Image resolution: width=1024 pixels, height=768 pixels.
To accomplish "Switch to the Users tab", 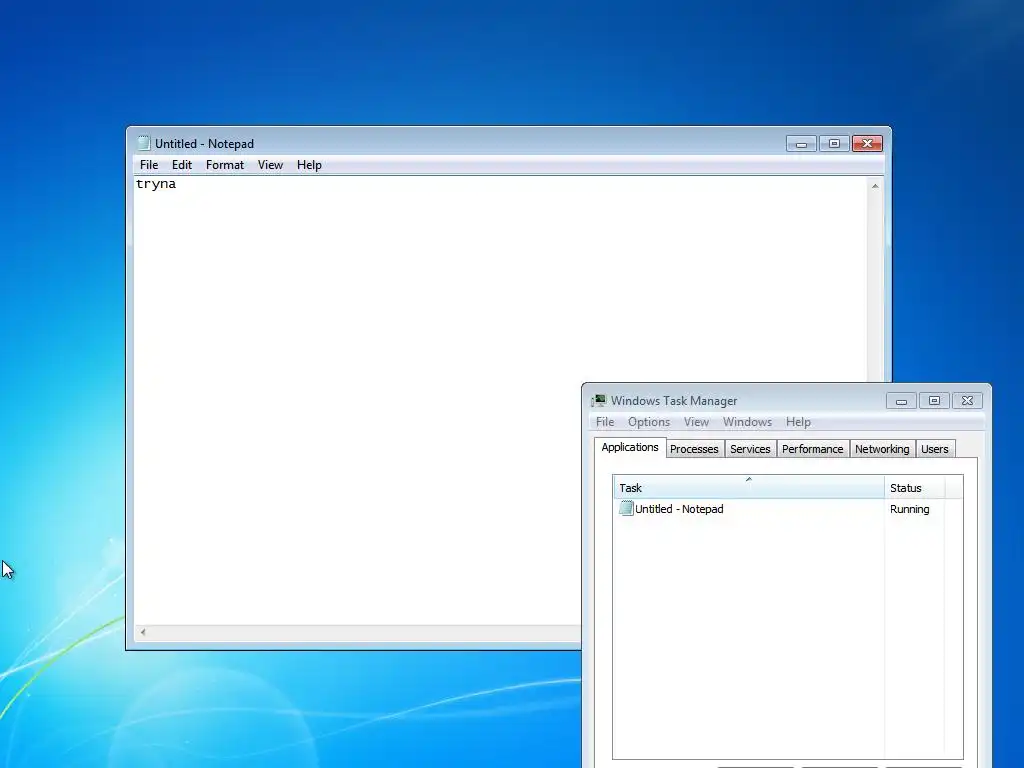I will 935,449.
